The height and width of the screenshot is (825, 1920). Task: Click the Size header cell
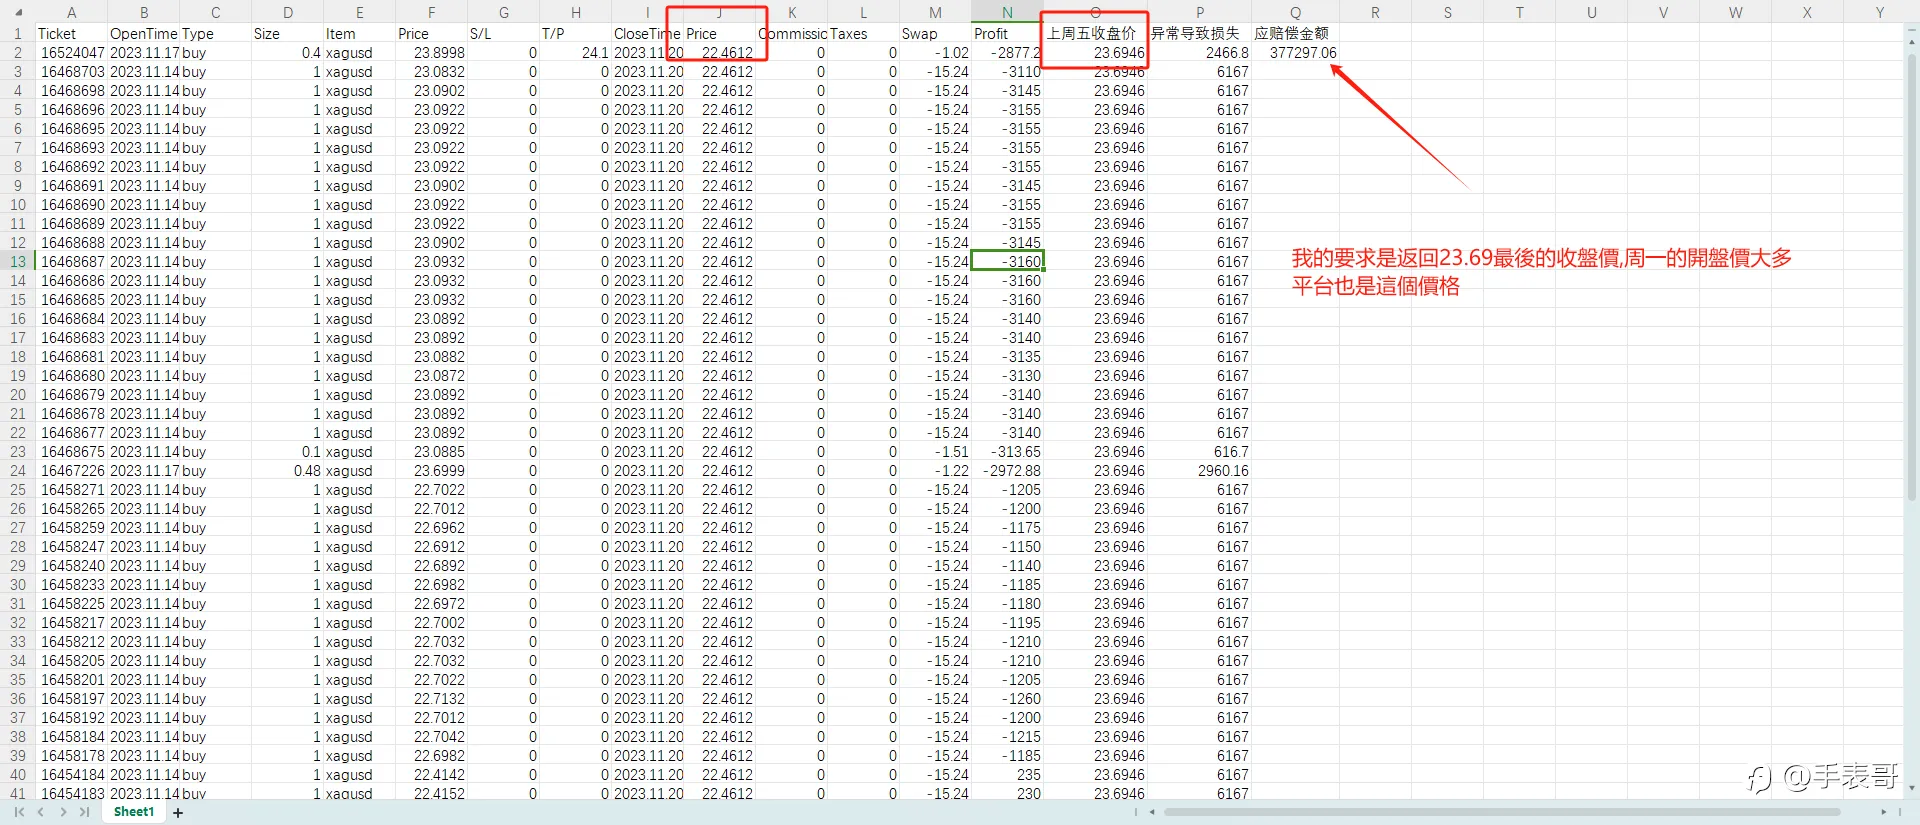[x=288, y=33]
